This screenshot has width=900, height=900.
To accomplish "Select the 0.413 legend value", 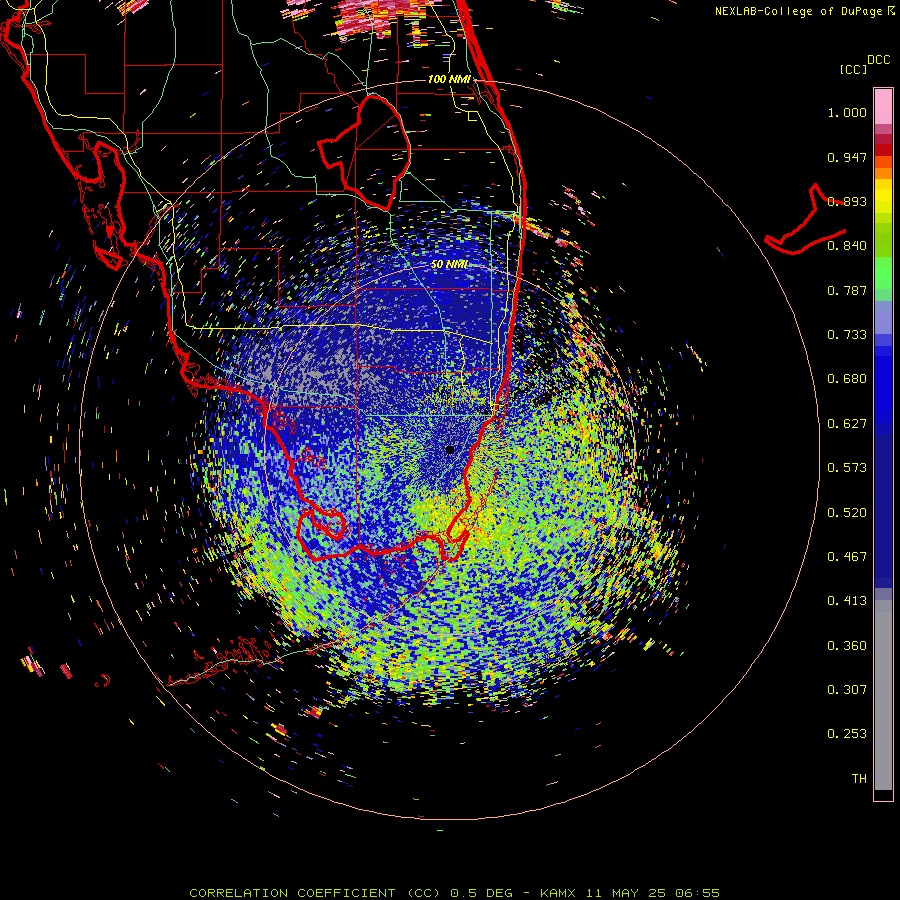I will click(847, 601).
